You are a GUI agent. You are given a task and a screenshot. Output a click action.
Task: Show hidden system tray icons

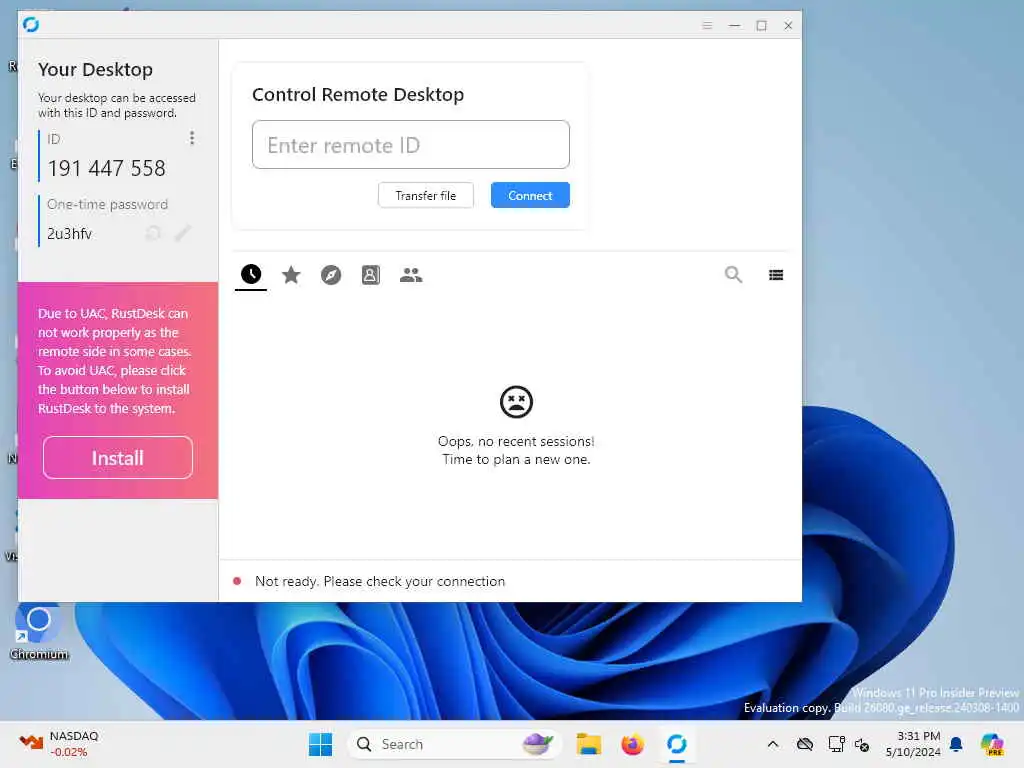point(773,744)
